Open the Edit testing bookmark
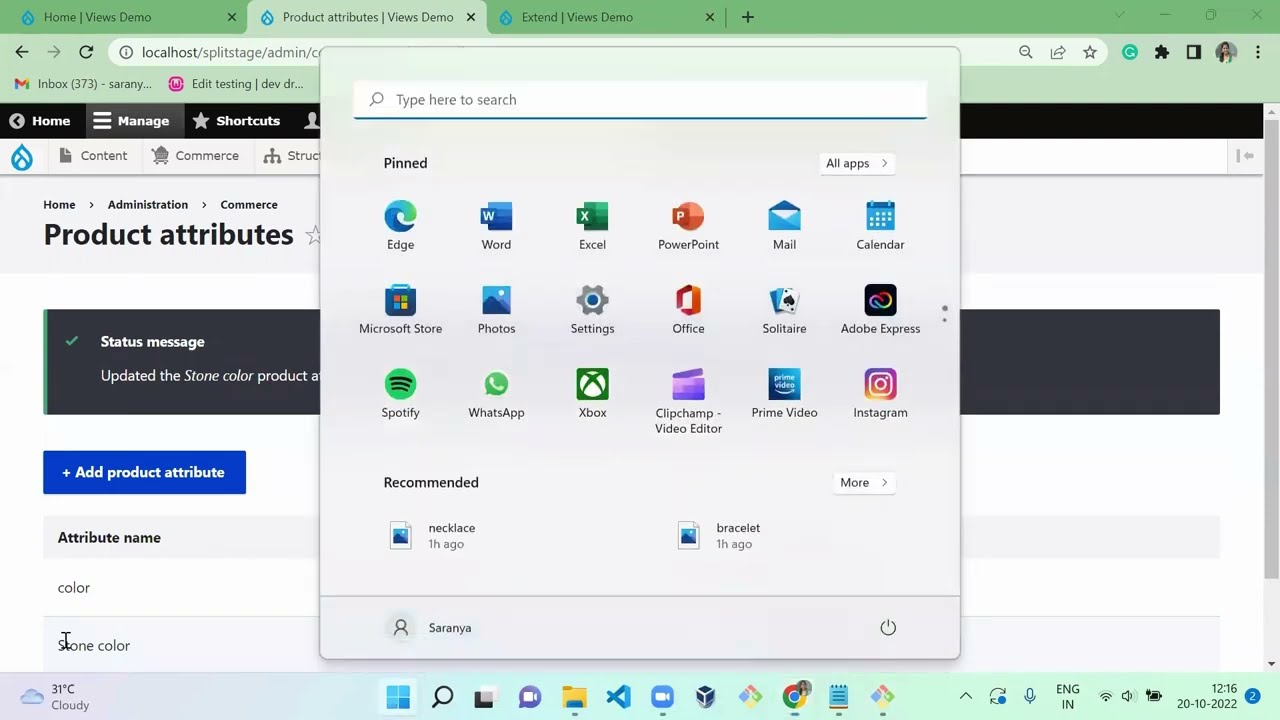Image resolution: width=1280 pixels, height=720 pixels. coord(236,84)
